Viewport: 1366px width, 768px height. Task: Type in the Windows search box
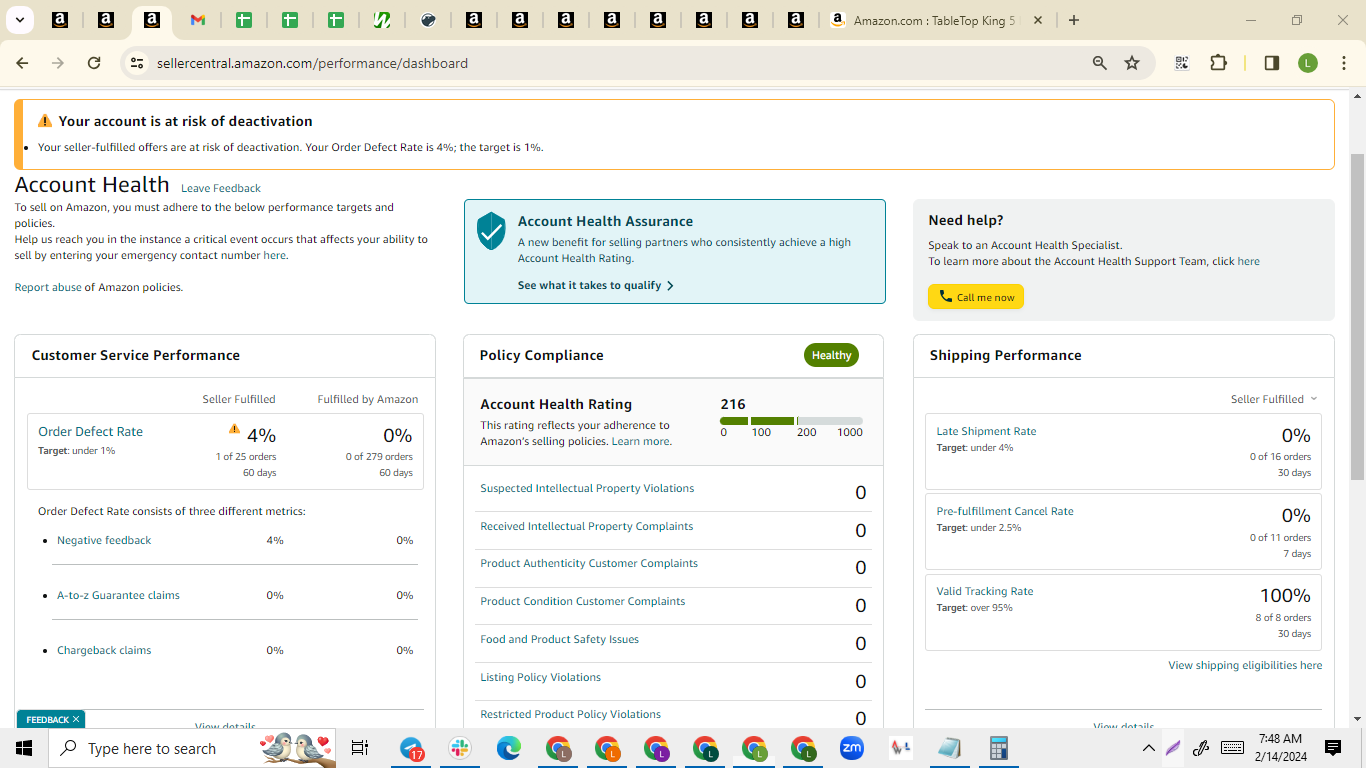tap(190, 748)
